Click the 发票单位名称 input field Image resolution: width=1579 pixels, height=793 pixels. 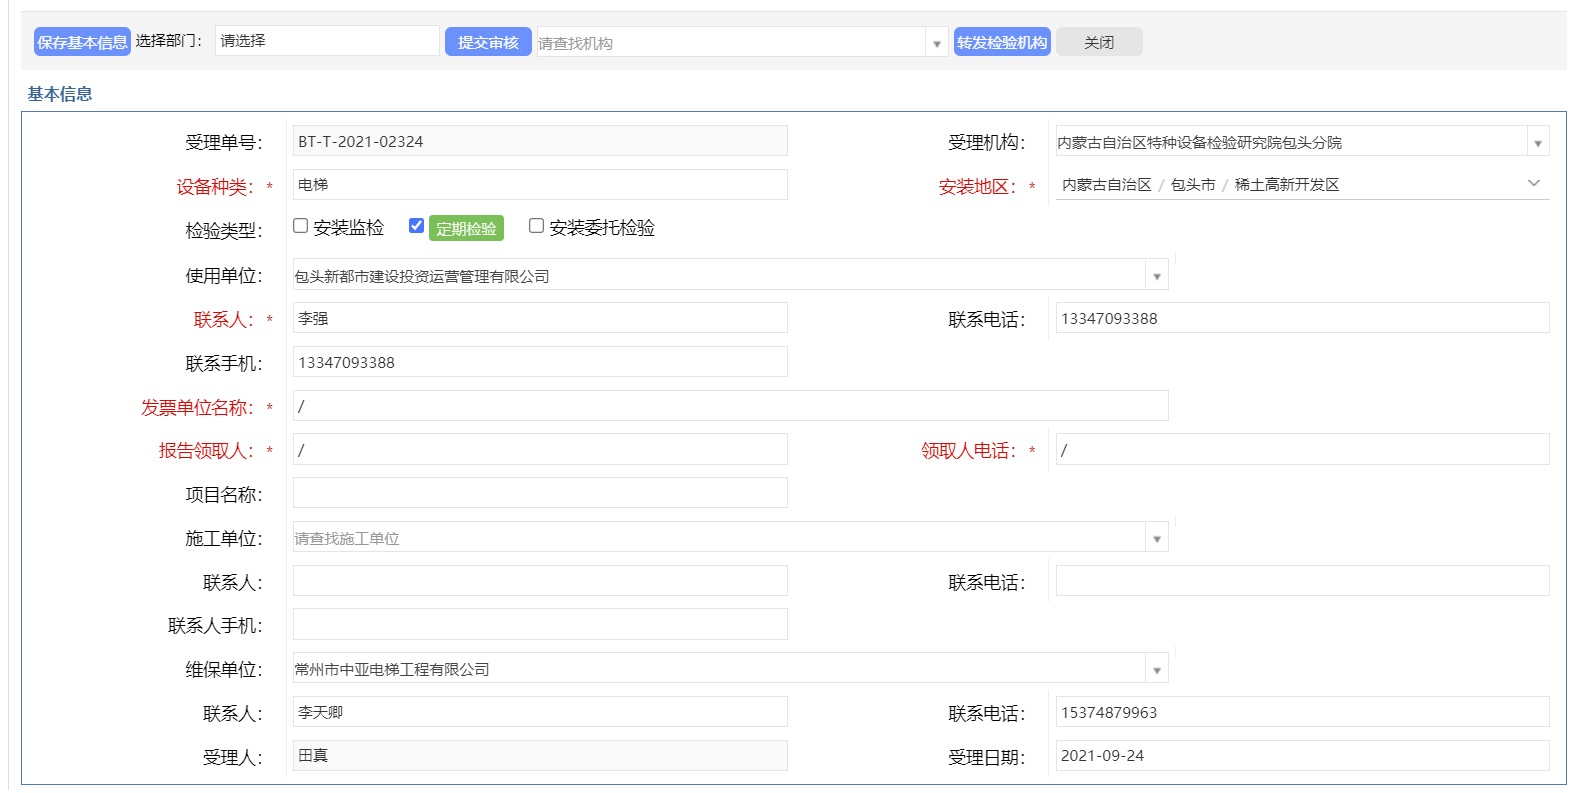(x=731, y=406)
